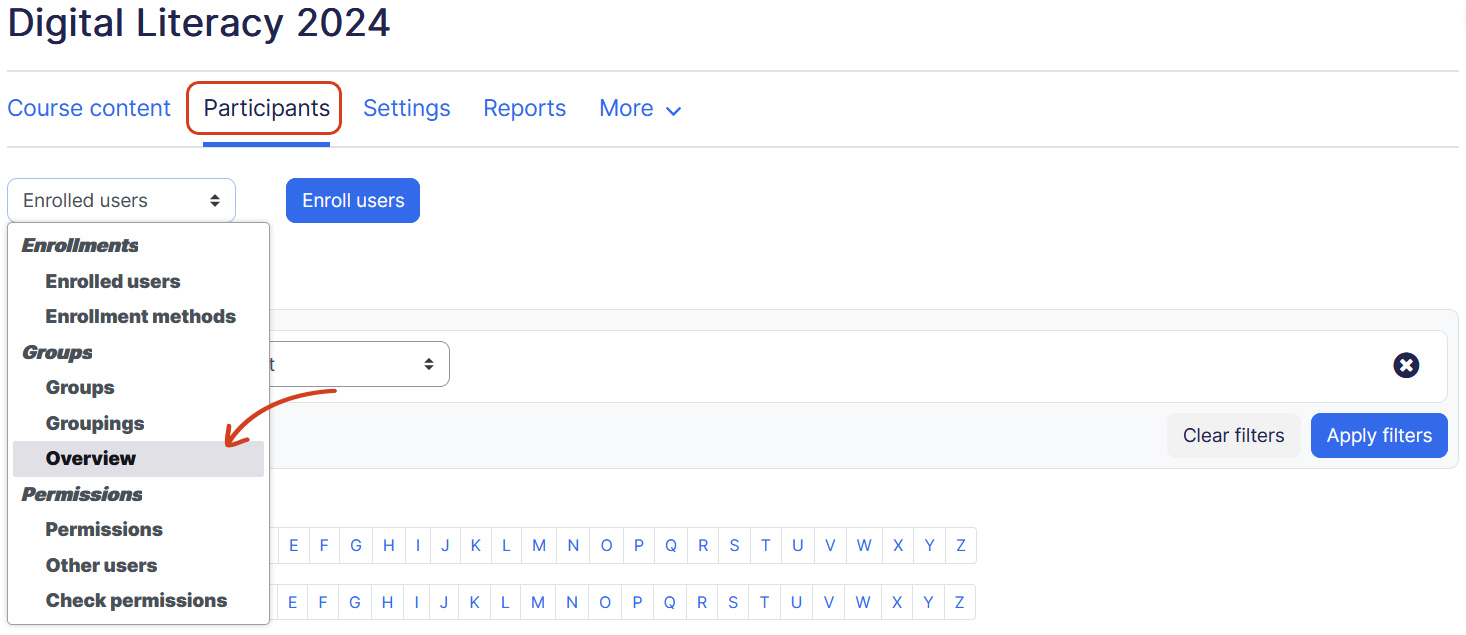The width and height of the screenshot is (1466, 635).
Task: Remove filter with the X icon
Action: click(1406, 365)
